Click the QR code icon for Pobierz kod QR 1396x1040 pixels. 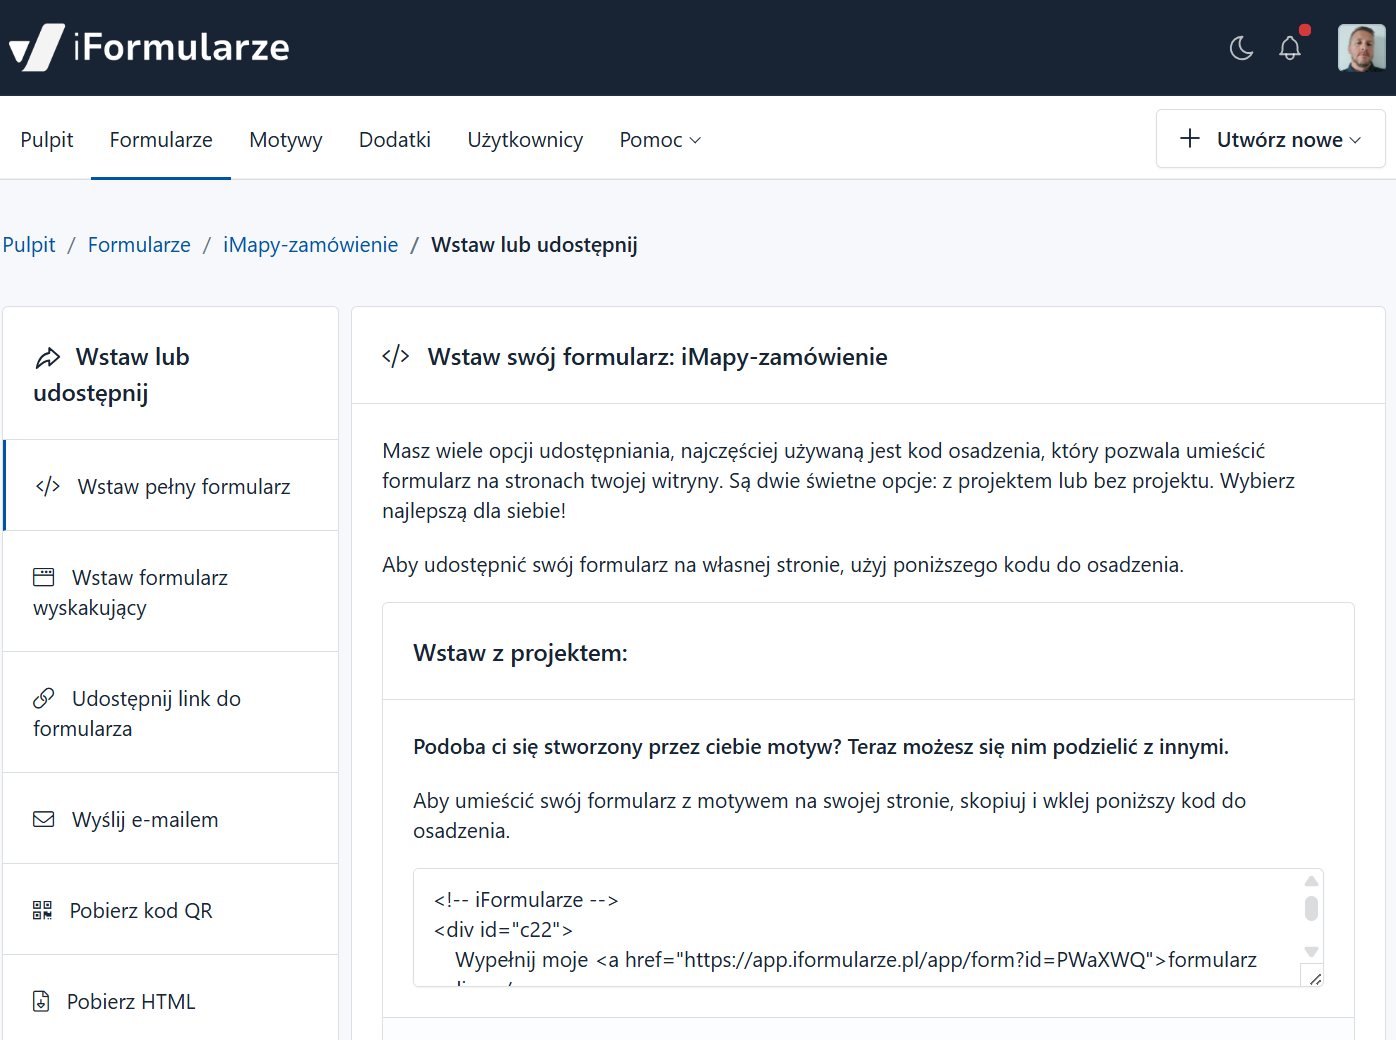point(42,910)
